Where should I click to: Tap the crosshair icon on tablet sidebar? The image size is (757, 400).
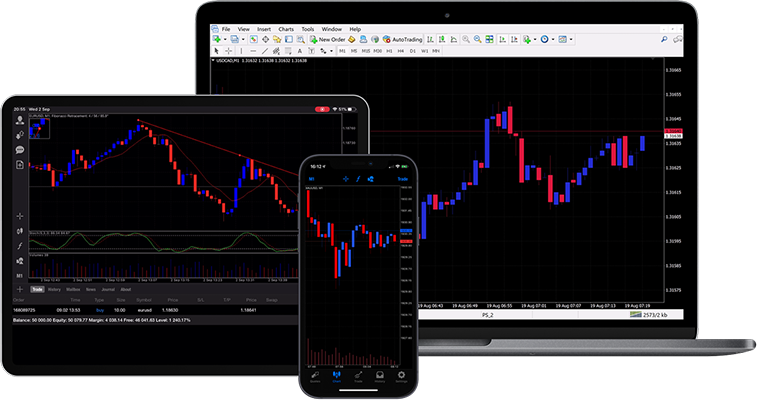pos(19,216)
